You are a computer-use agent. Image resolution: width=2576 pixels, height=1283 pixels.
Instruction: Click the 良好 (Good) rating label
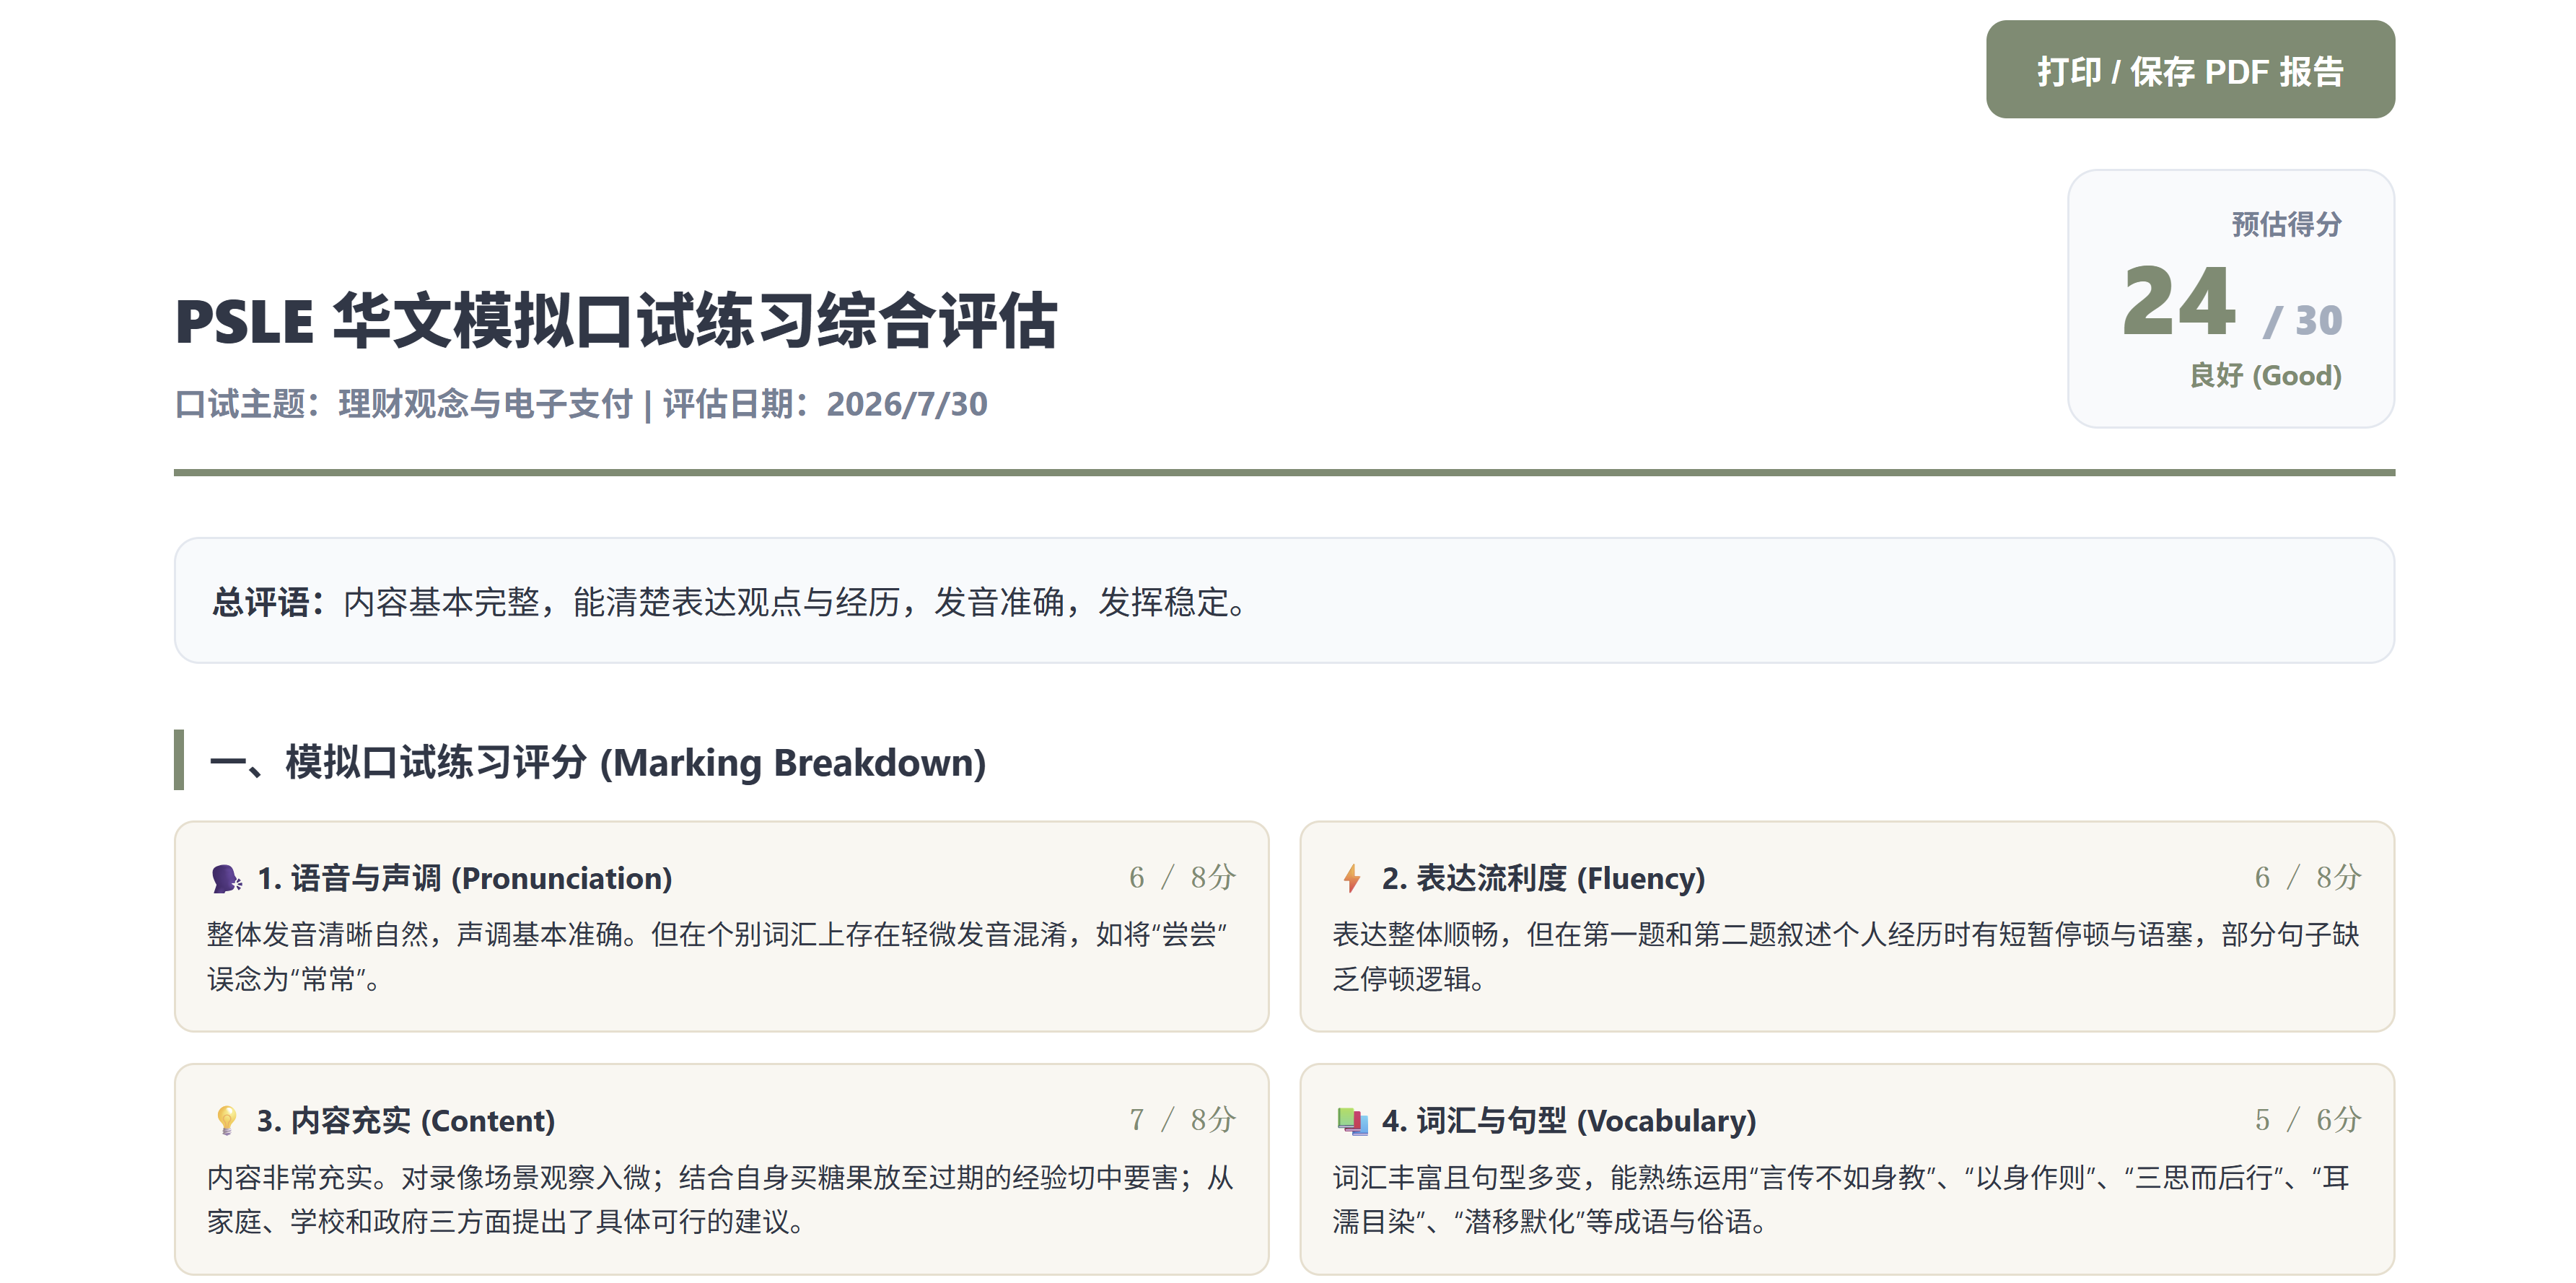click(2266, 376)
